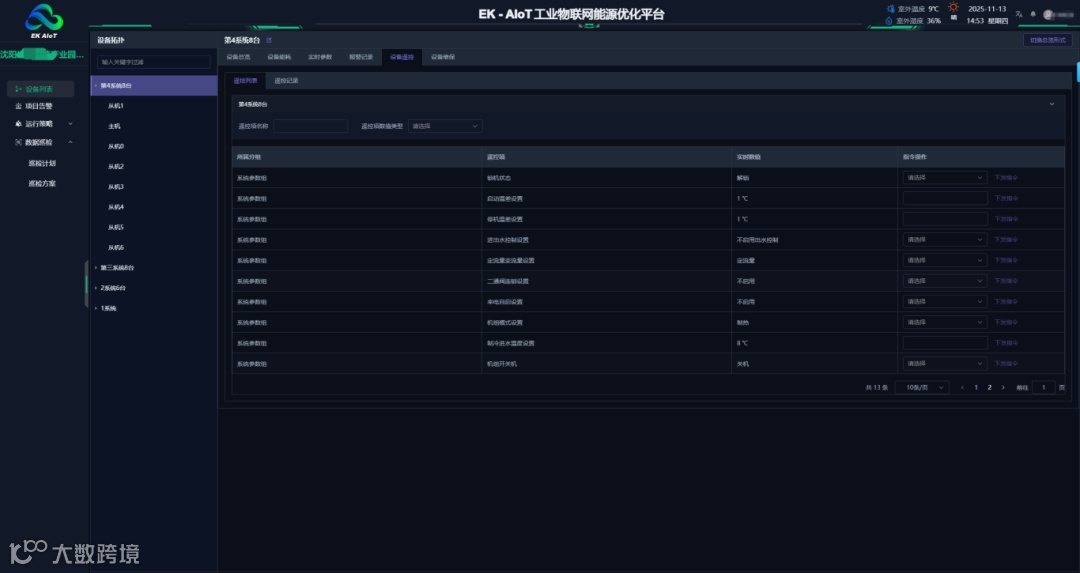Open command dropdown in 来电自启设置 row
This screenshot has width=1080, height=573.
945,302
